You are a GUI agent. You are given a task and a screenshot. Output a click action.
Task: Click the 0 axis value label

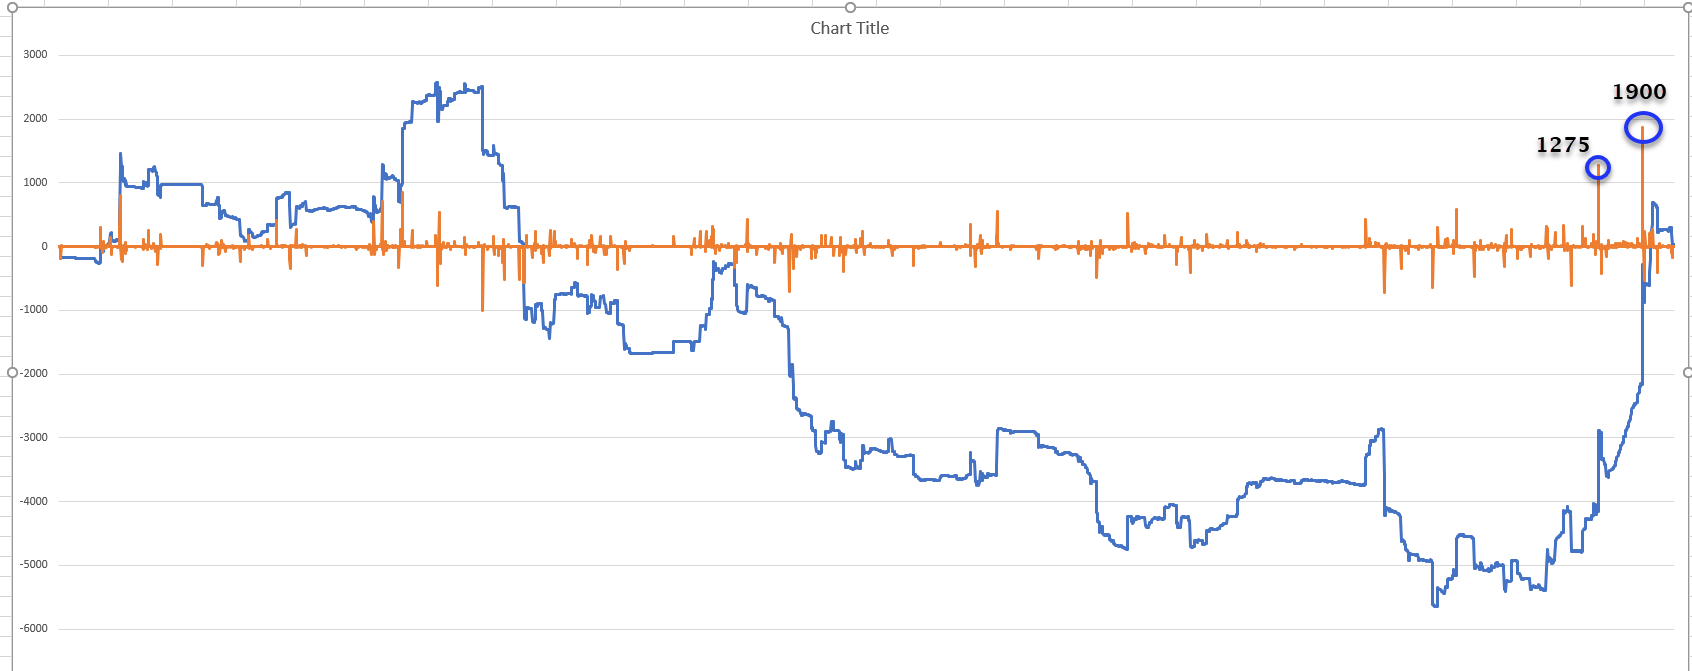(44, 246)
